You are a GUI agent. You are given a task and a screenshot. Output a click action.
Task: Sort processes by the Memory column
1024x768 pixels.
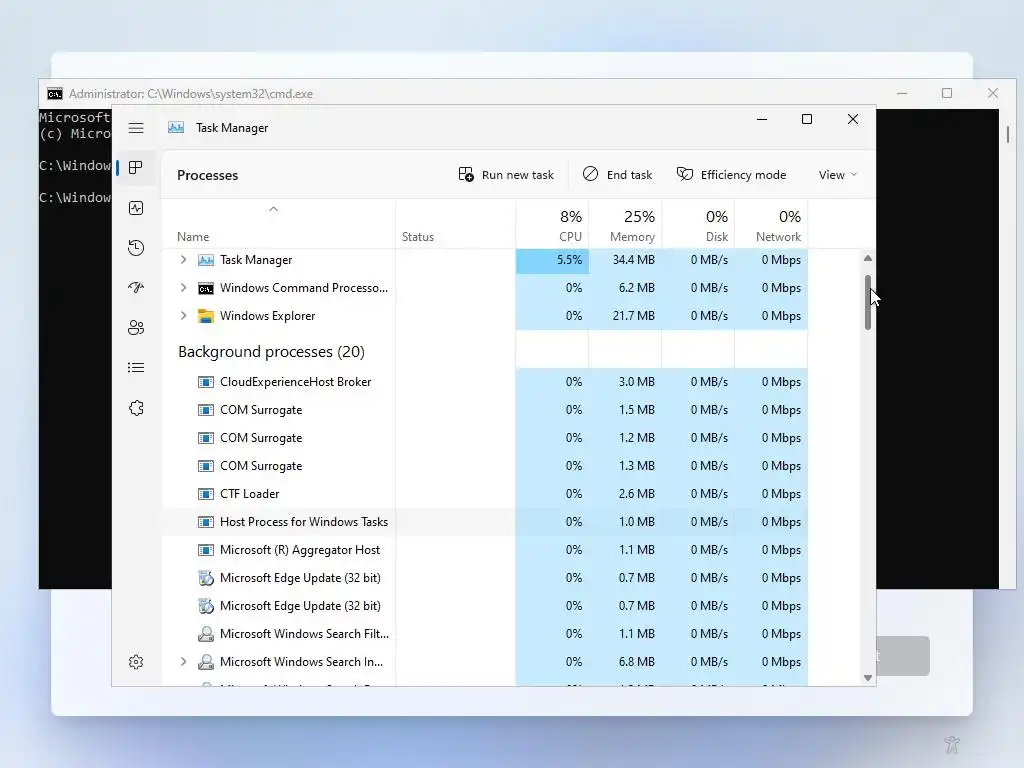click(x=626, y=225)
